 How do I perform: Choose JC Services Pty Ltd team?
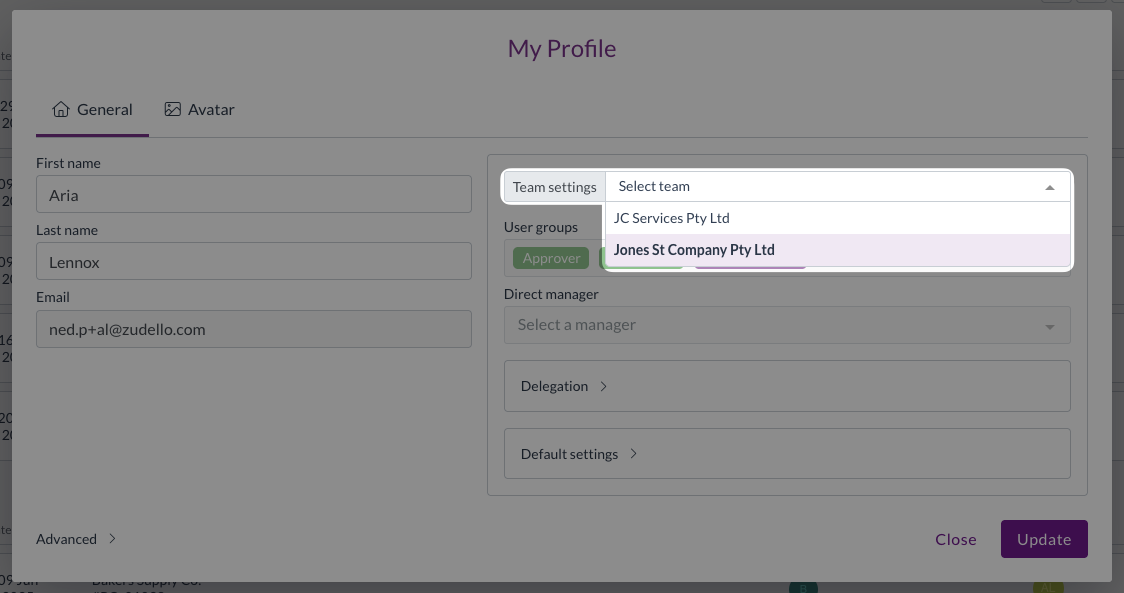click(x=672, y=218)
